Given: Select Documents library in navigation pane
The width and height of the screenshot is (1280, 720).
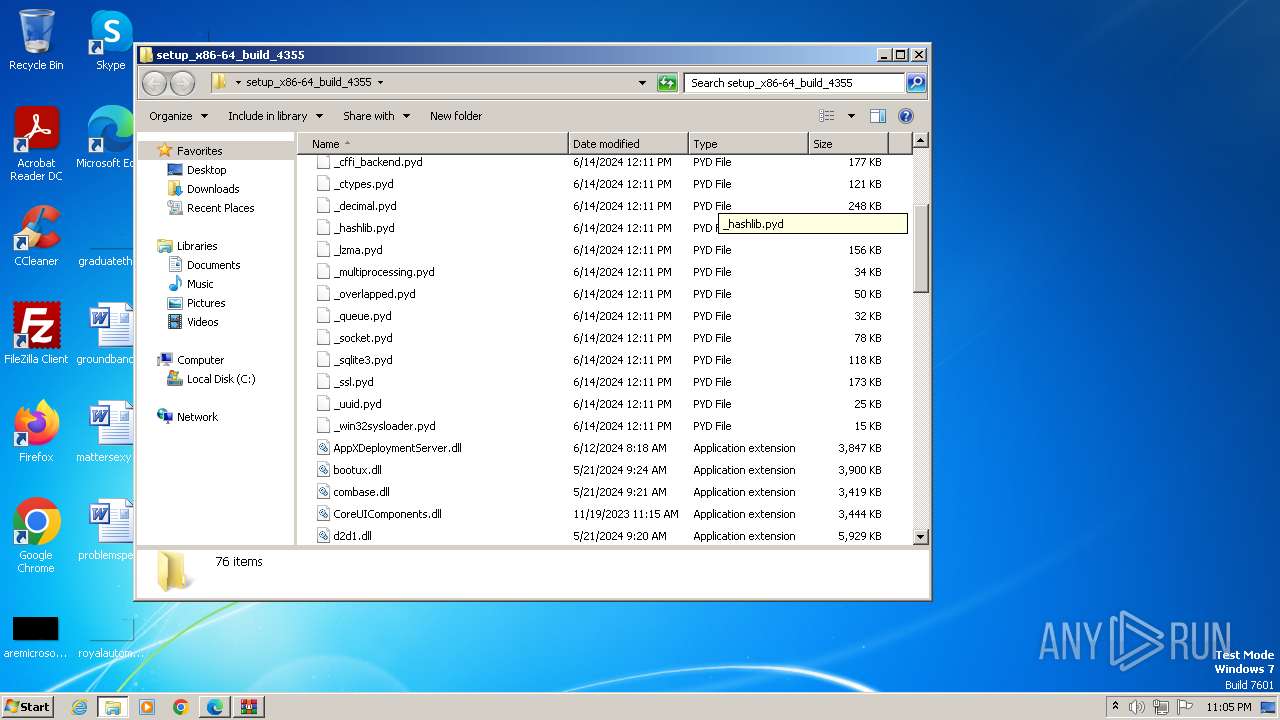Looking at the screenshot, I should pyautogui.click(x=213, y=265).
